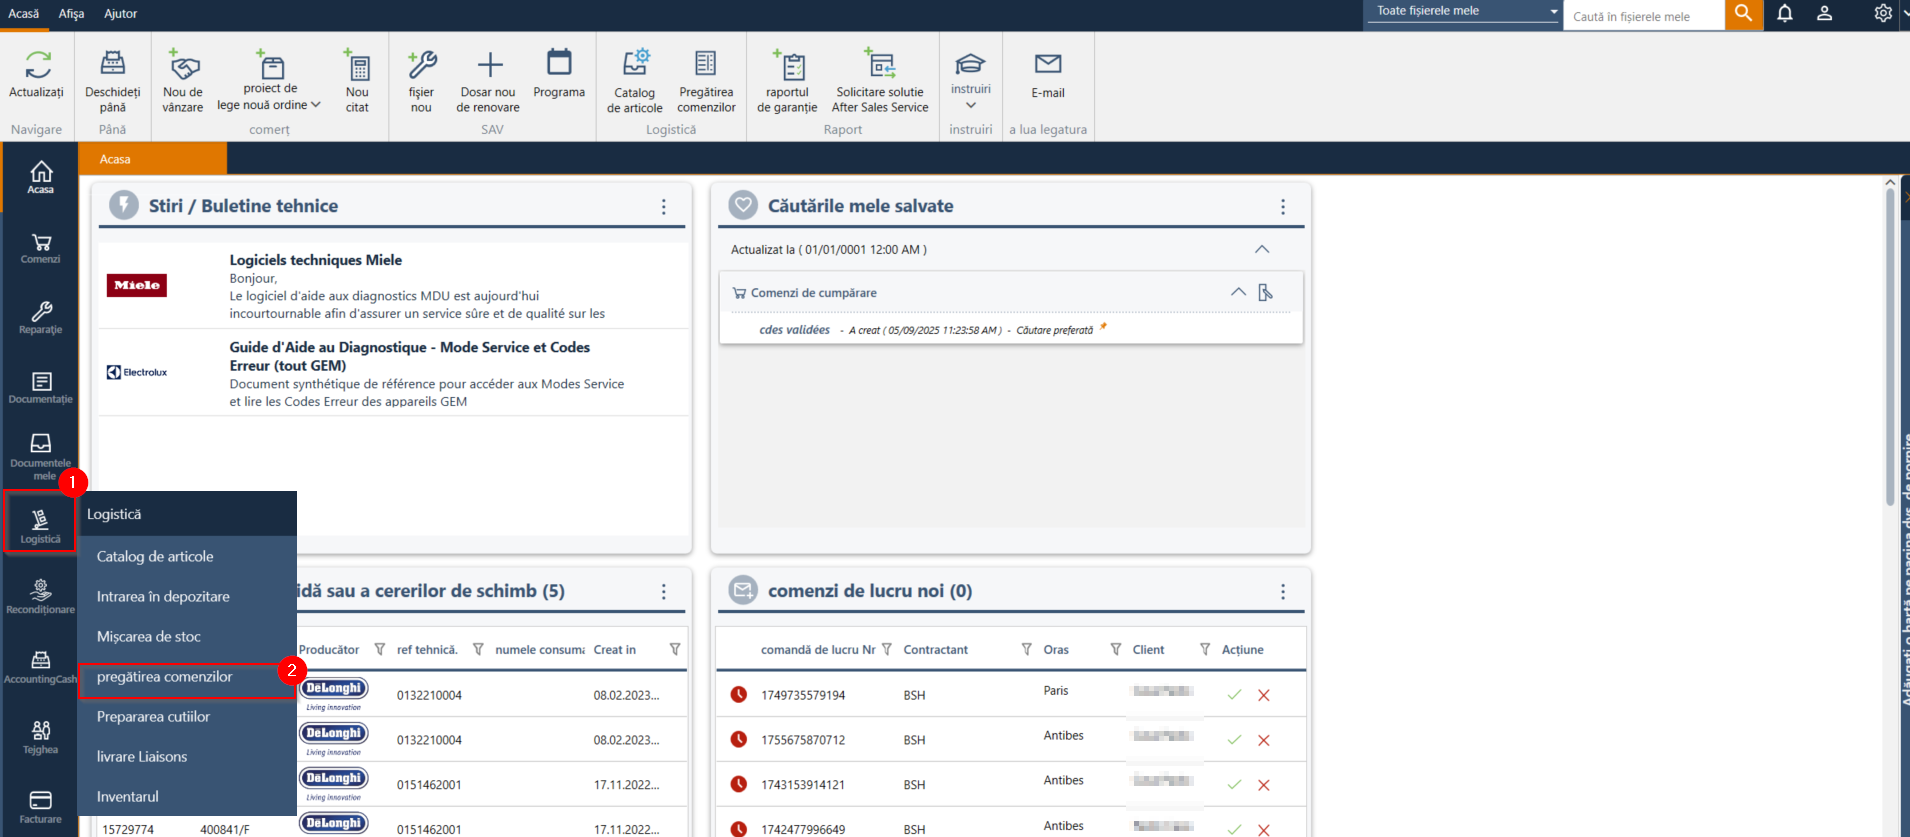Reject work order 1743153914121 with red X

1264,785
